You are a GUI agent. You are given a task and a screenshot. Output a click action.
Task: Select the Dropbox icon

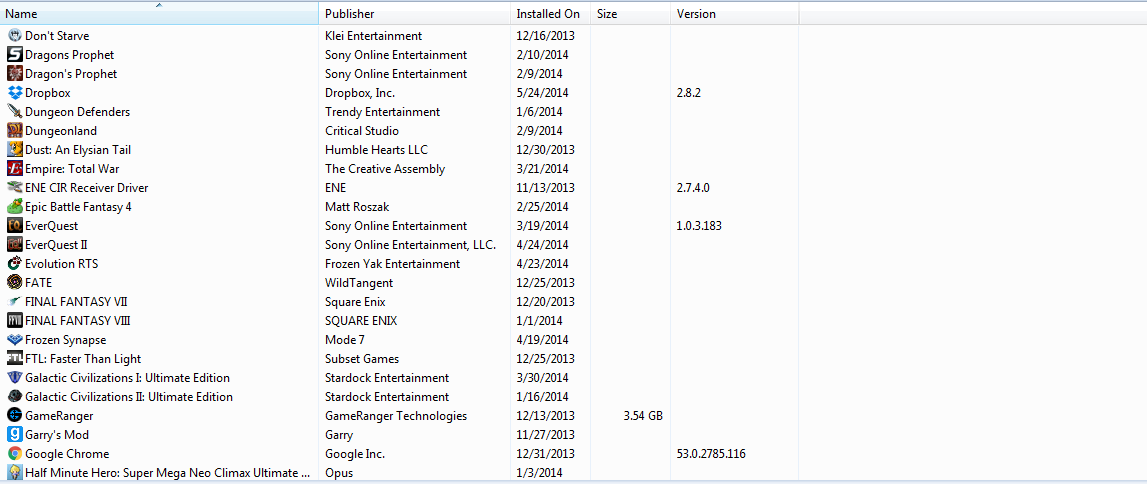click(15, 92)
